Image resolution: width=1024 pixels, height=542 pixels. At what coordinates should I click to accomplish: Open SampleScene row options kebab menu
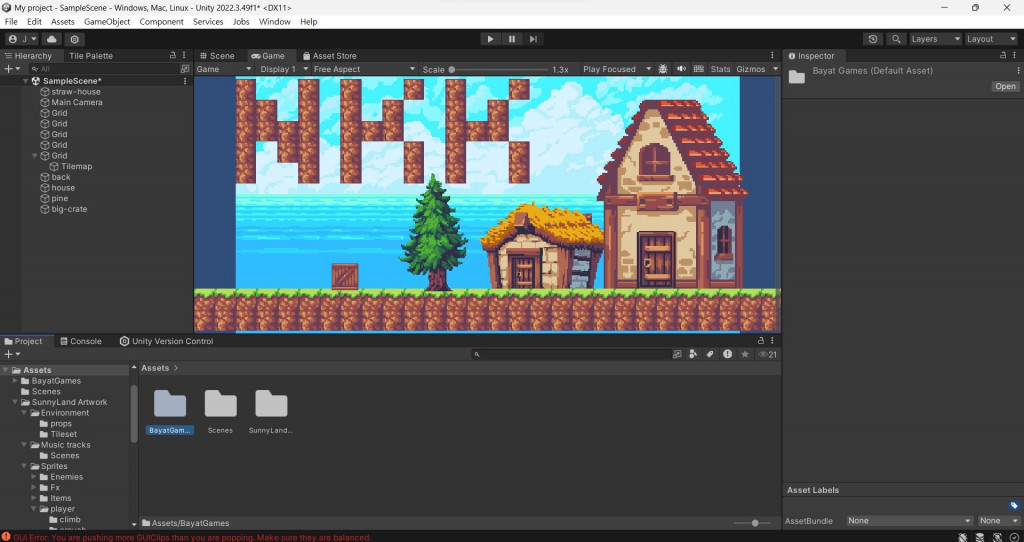[185, 81]
